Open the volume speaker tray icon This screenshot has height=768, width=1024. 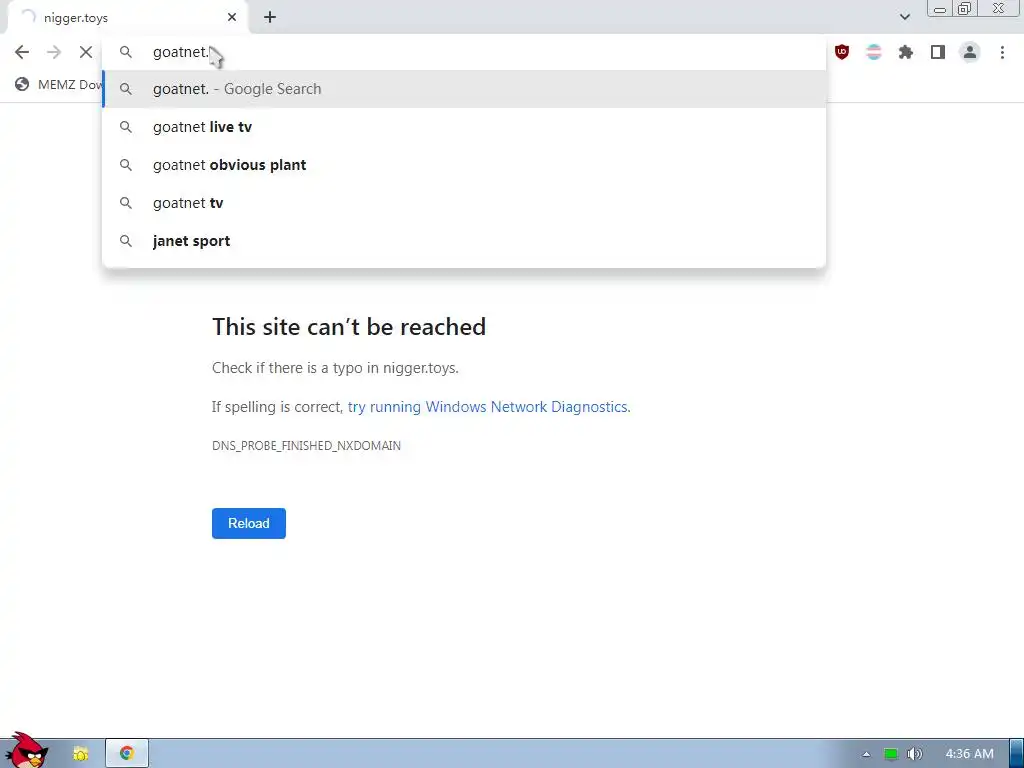click(x=915, y=754)
